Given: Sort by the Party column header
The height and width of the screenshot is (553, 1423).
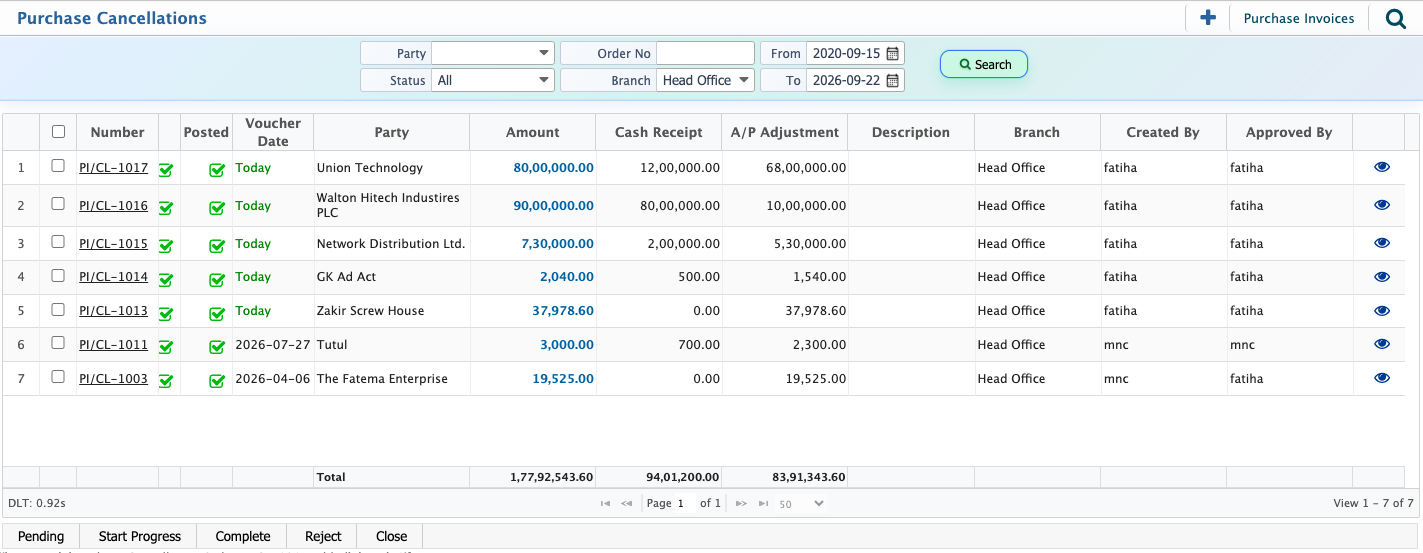Looking at the screenshot, I should click(391, 132).
